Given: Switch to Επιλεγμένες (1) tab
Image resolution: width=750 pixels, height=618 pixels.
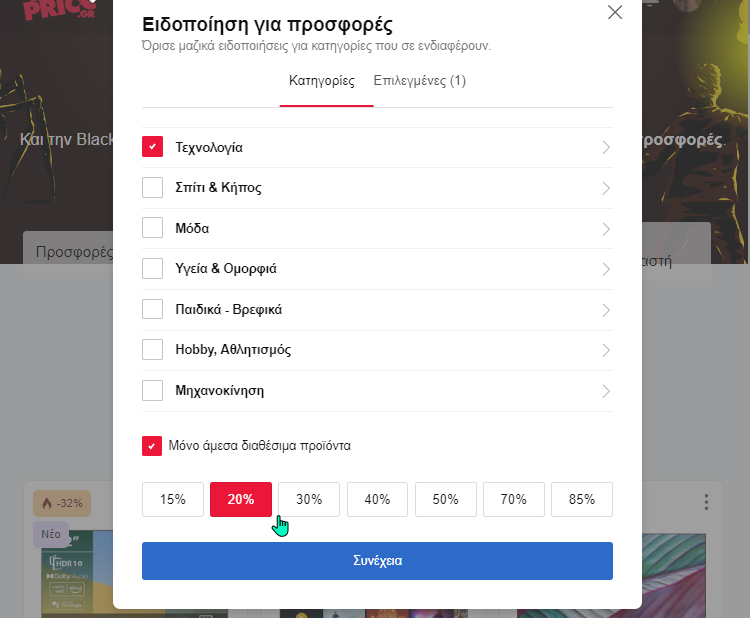Looking at the screenshot, I should pyautogui.click(x=419, y=80).
